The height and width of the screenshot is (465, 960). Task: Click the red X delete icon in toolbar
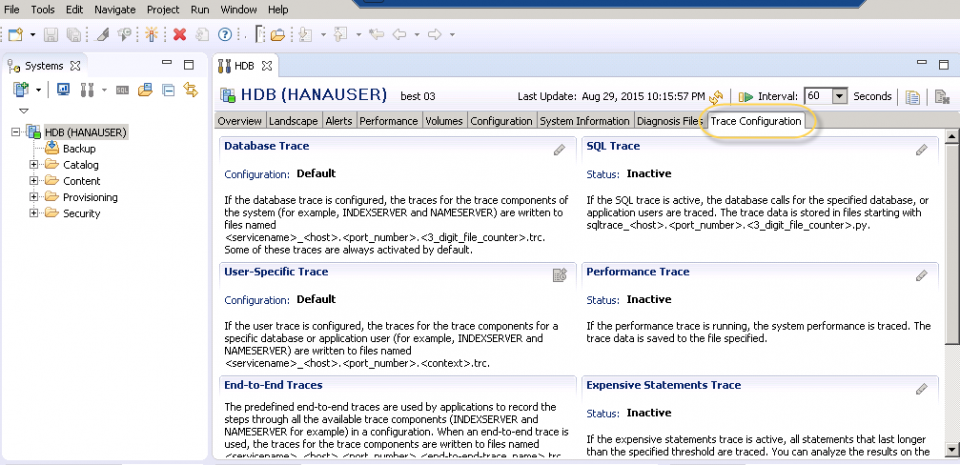(180, 34)
